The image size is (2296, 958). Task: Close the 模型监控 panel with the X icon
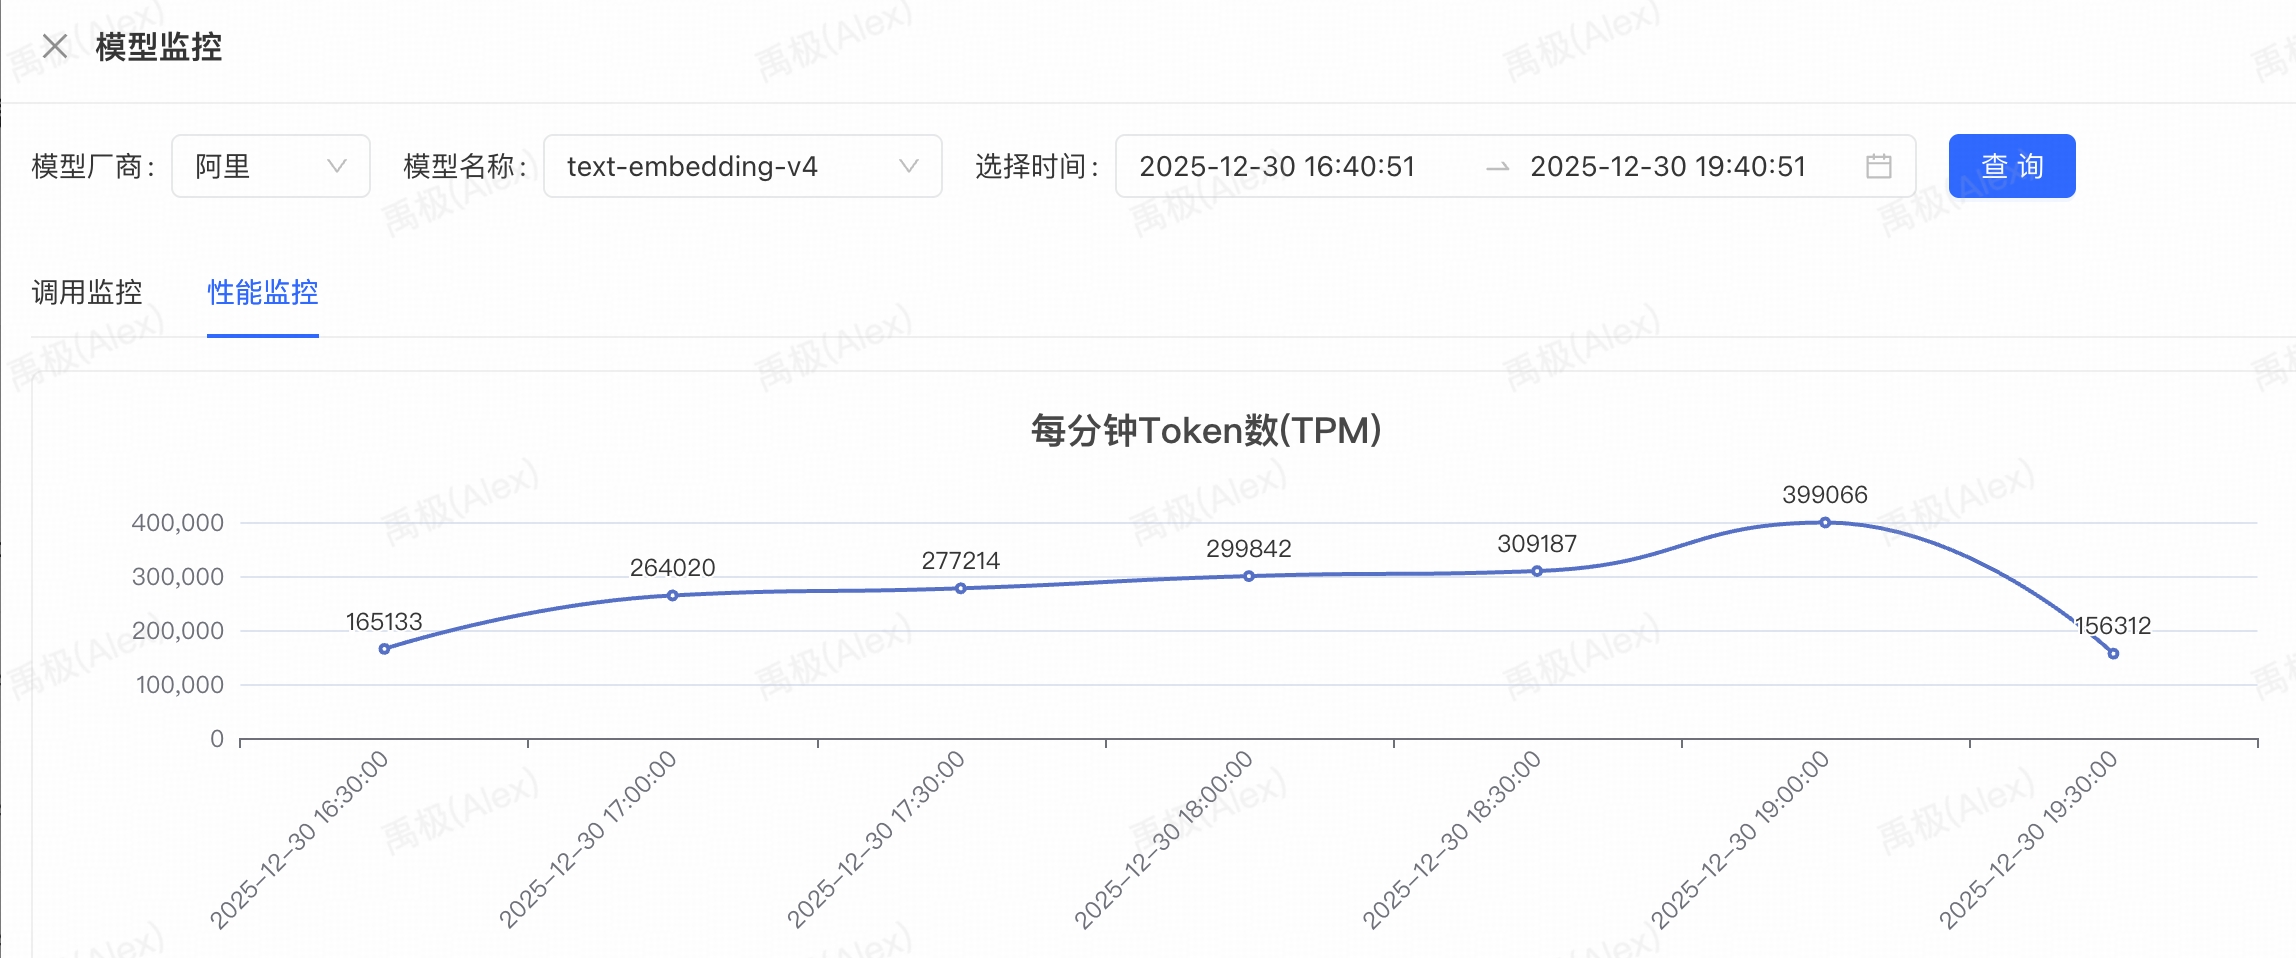pos(55,46)
